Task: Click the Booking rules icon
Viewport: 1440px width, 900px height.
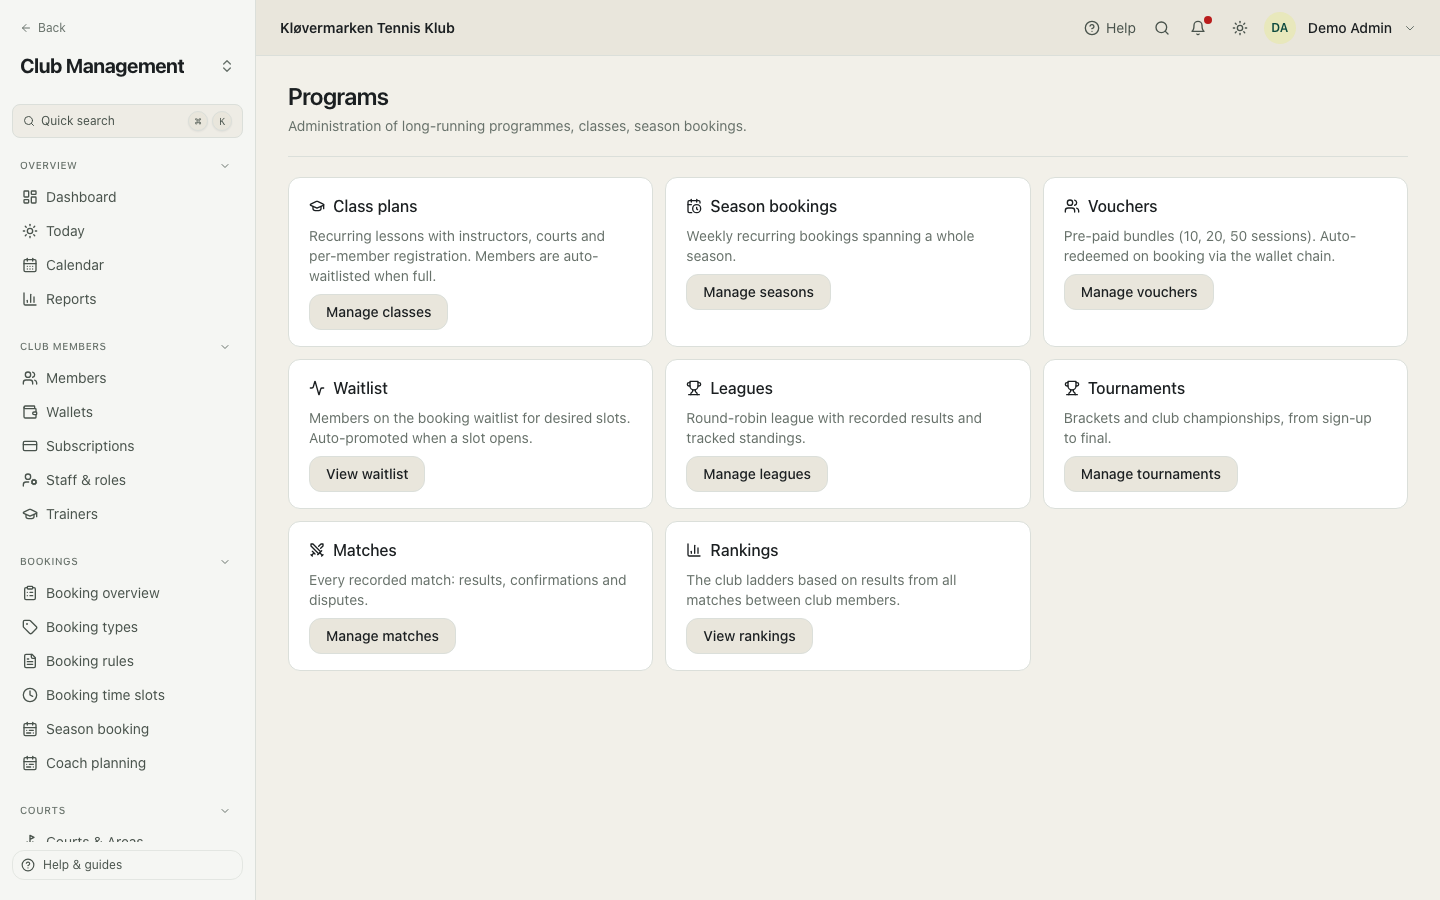Action: point(30,661)
